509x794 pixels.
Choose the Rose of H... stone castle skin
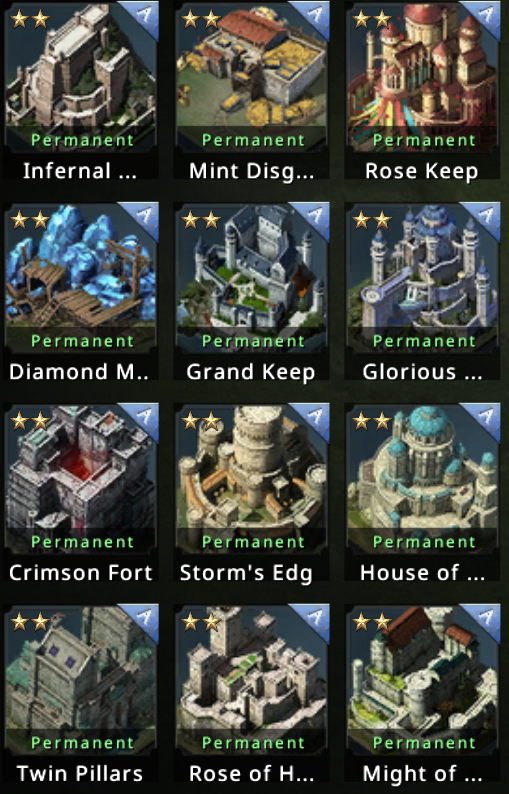point(252,679)
